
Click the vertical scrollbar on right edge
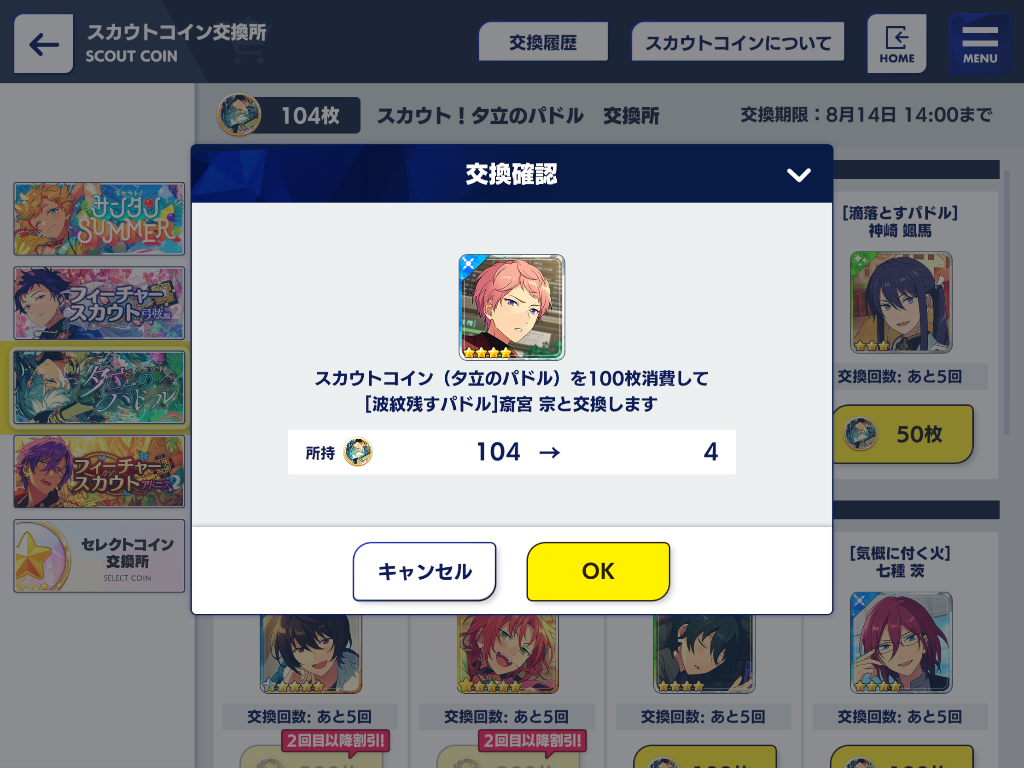(x=1008, y=302)
